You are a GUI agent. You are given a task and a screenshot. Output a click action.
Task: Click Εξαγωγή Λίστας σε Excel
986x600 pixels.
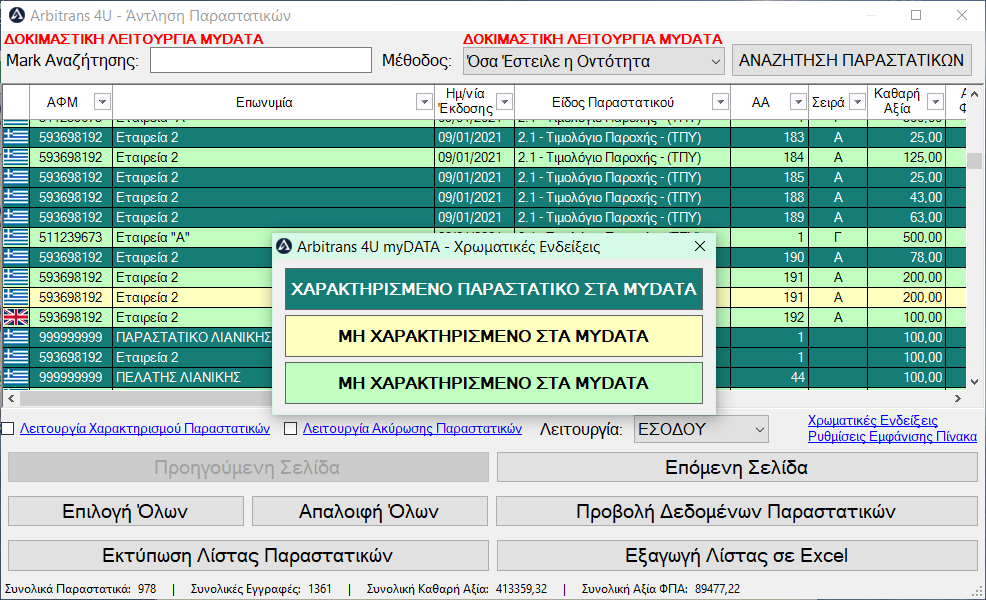coord(737,556)
